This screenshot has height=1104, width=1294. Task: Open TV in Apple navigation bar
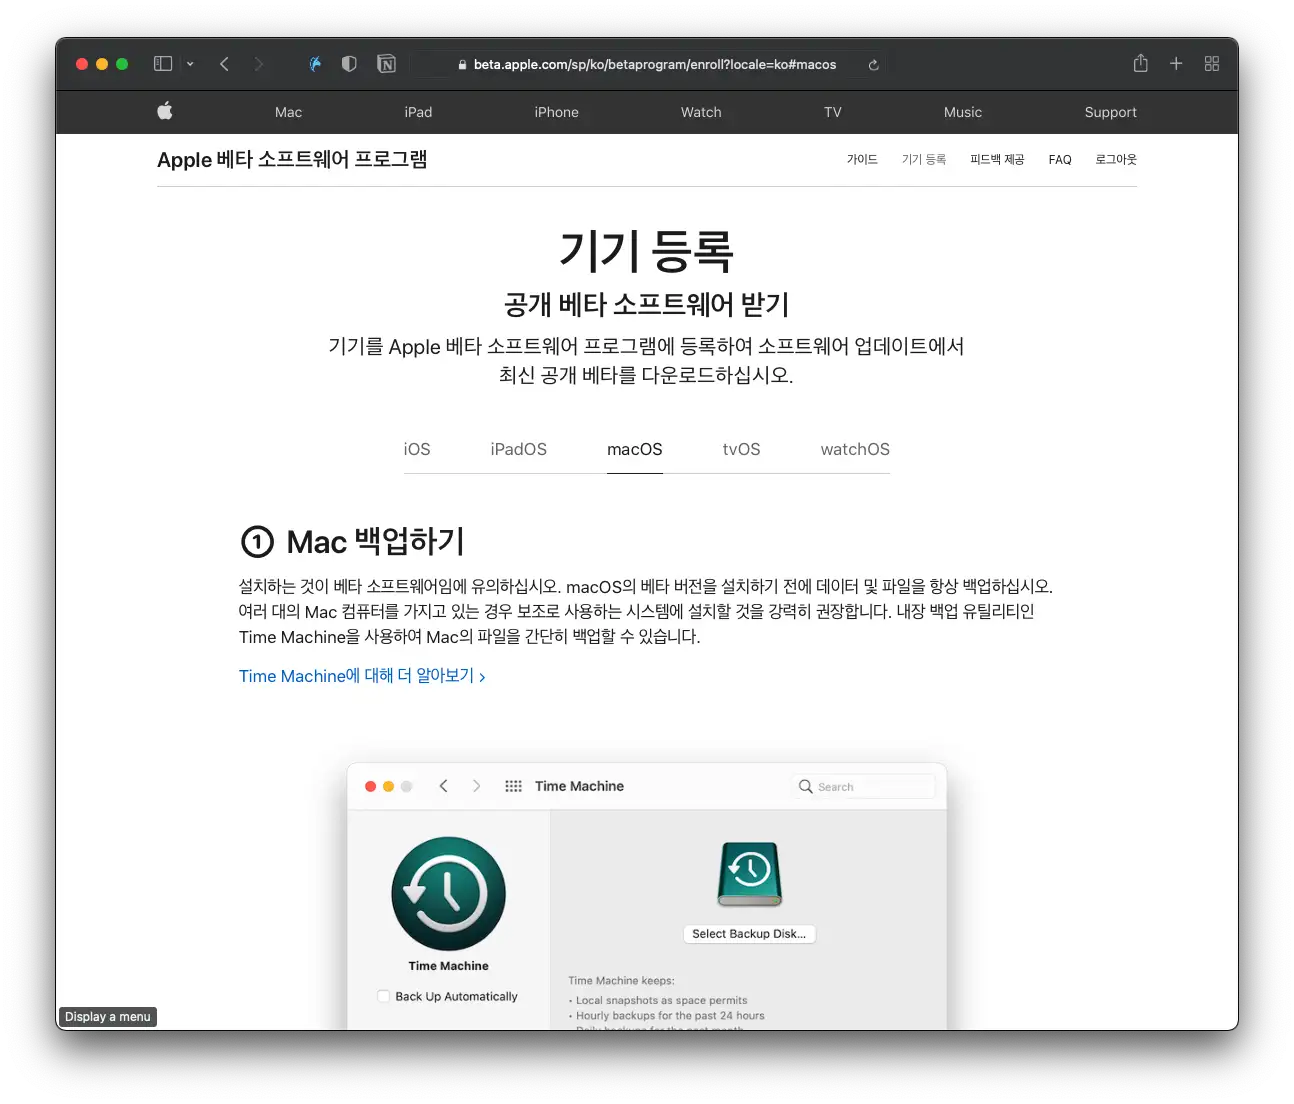tap(833, 112)
